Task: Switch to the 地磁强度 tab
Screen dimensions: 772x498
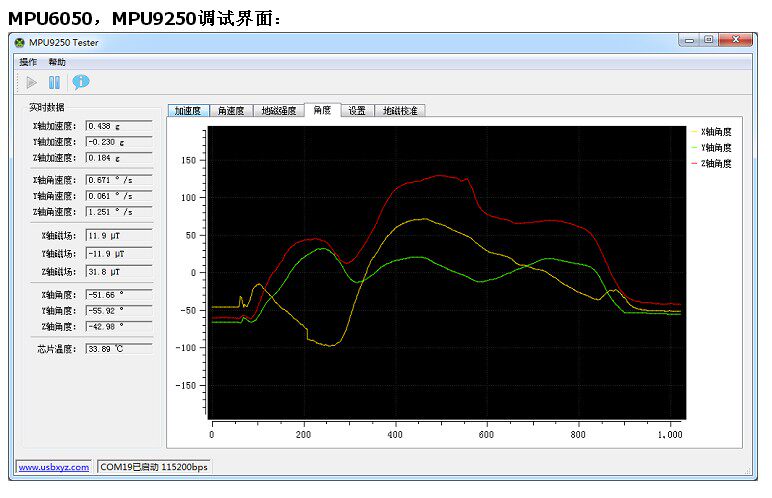Action: click(x=279, y=110)
